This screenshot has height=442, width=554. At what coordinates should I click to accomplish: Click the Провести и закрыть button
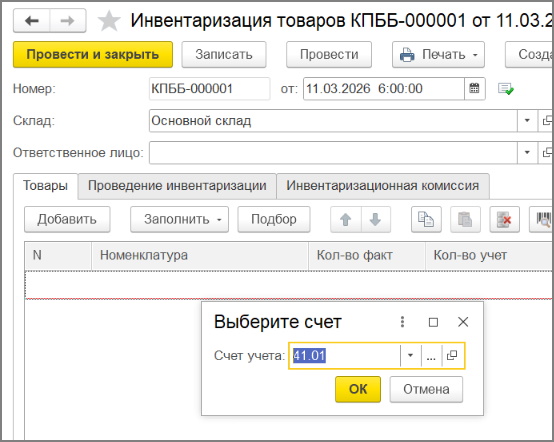93,54
